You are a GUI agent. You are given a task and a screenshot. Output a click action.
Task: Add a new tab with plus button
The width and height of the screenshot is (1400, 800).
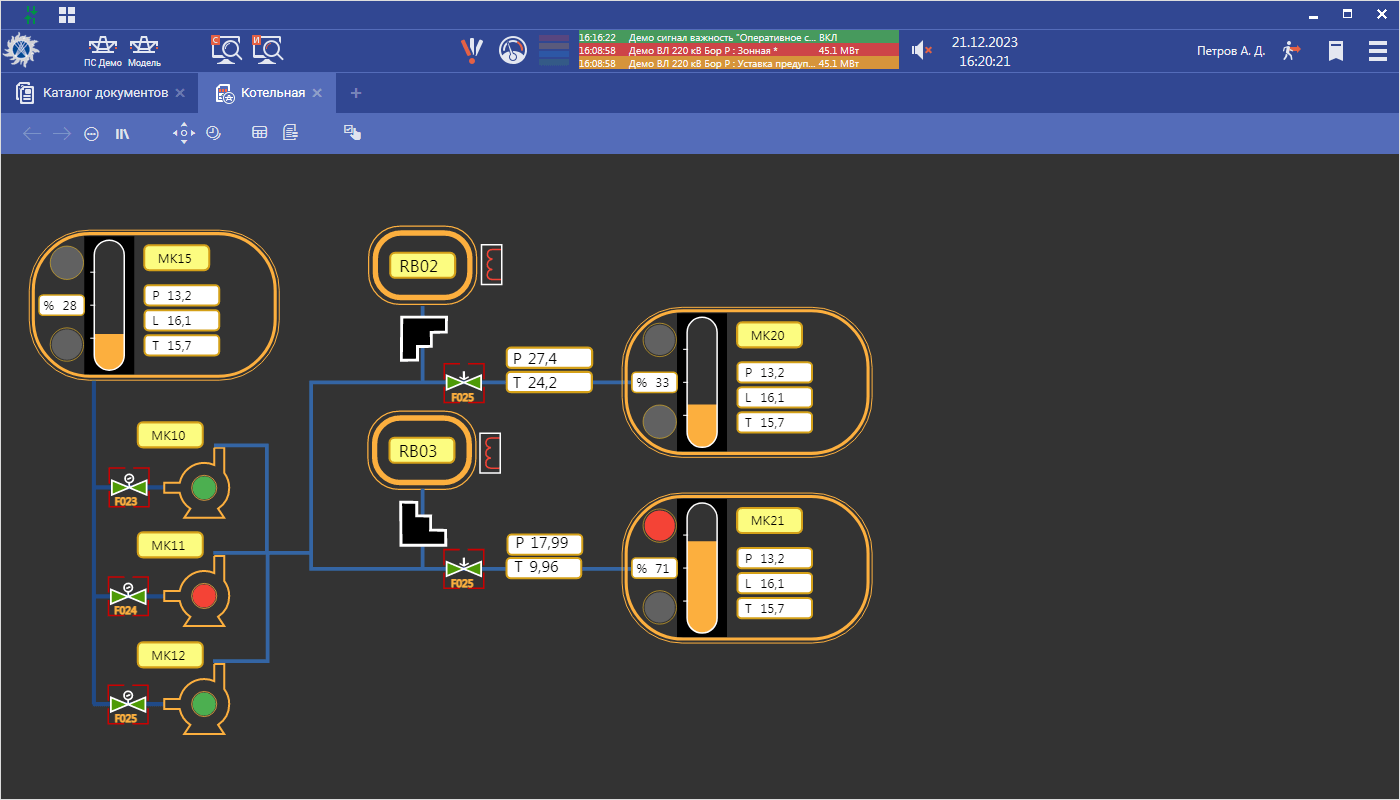click(x=355, y=93)
